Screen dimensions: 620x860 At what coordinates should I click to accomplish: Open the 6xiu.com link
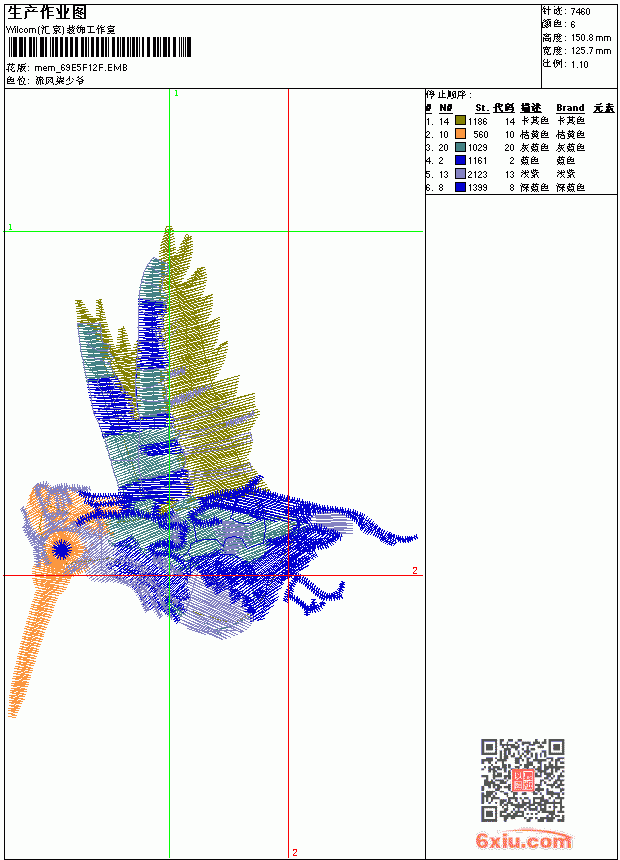523,840
